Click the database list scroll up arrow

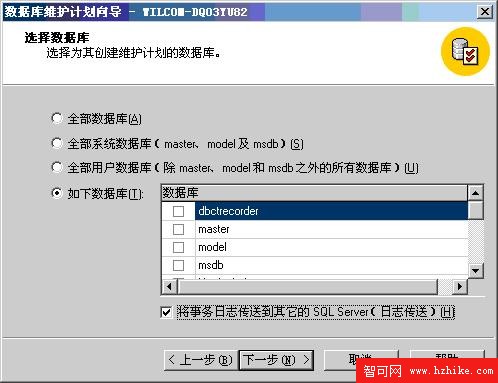pyautogui.click(x=476, y=193)
